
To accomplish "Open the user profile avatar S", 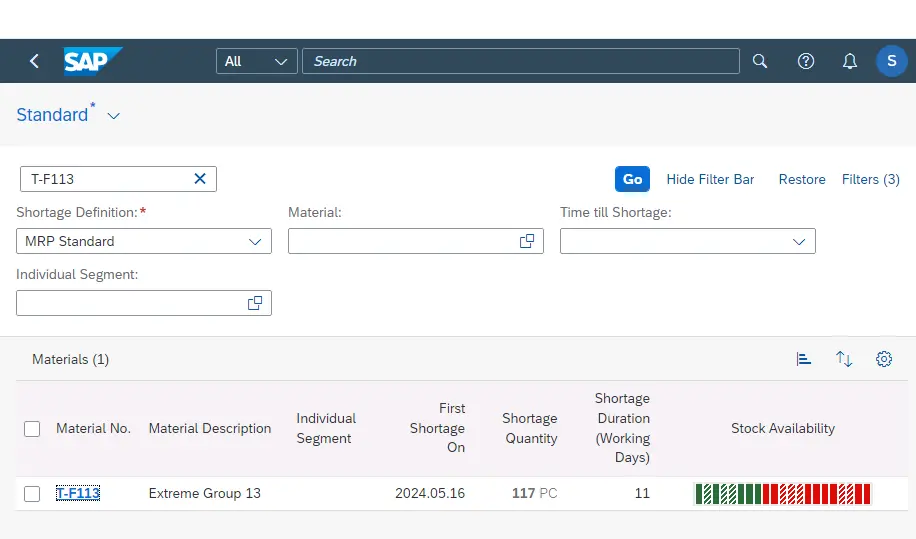I will 891,61.
